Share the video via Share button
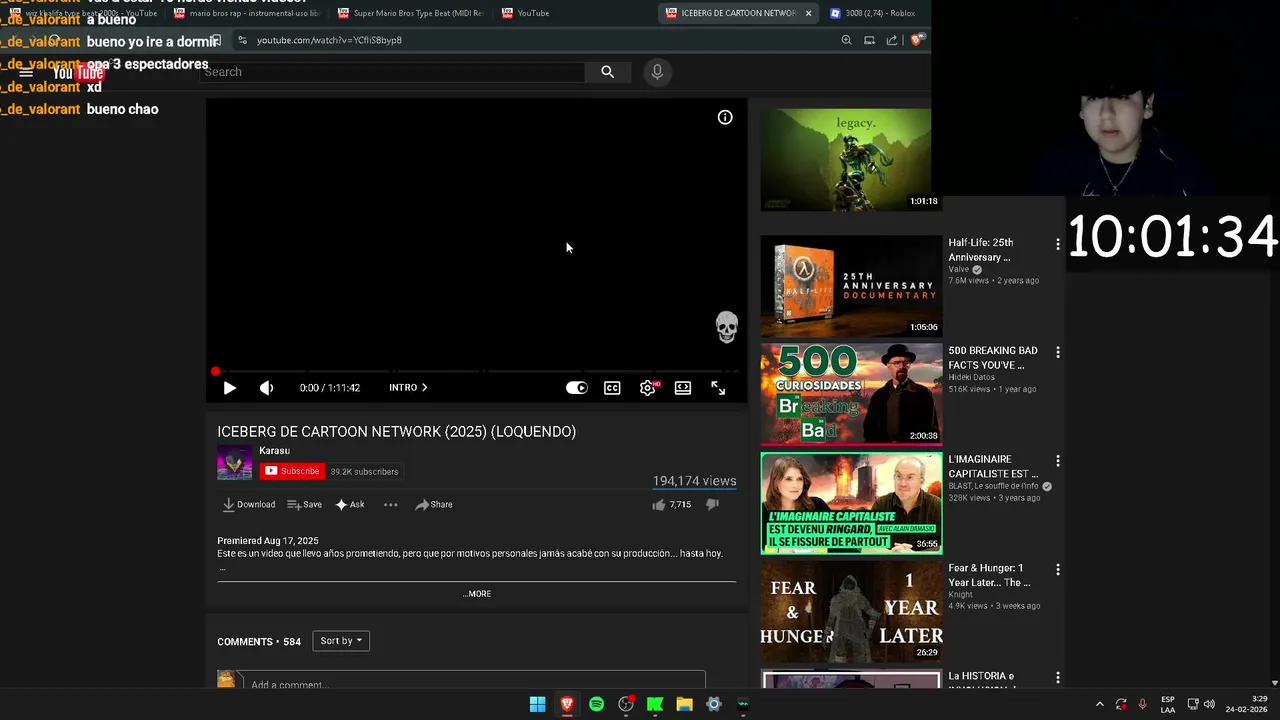Screen dimensions: 1280x720 [x=434, y=505]
